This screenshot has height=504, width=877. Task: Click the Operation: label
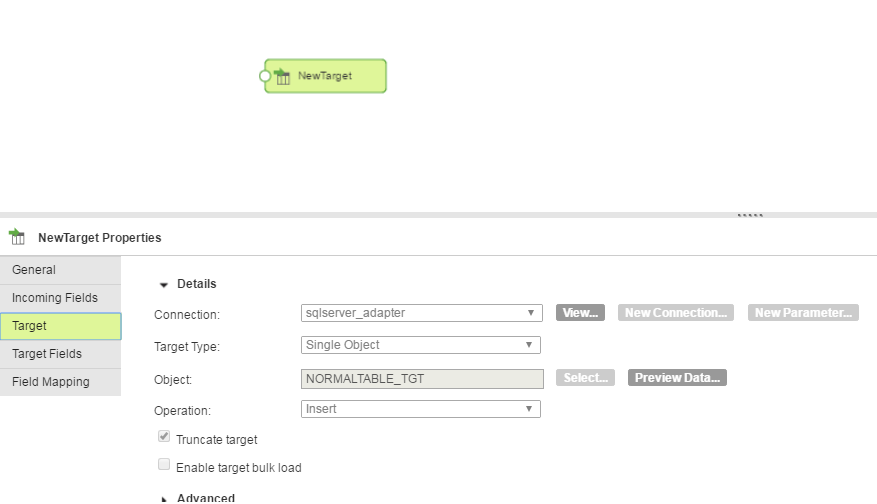pos(182,411)
